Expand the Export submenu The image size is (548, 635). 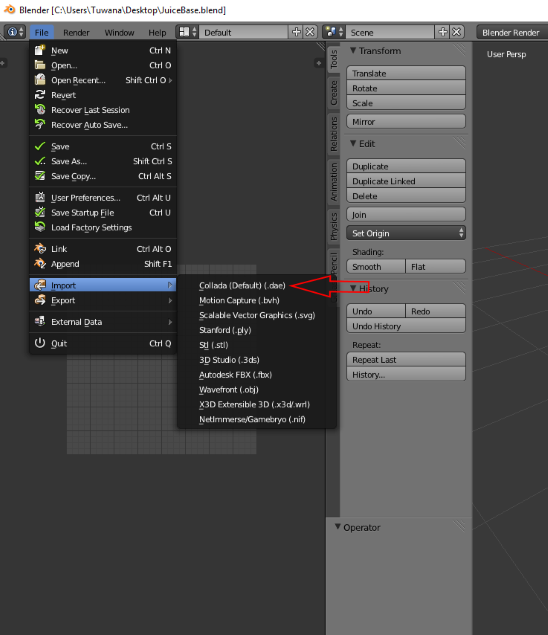[103, 300]
